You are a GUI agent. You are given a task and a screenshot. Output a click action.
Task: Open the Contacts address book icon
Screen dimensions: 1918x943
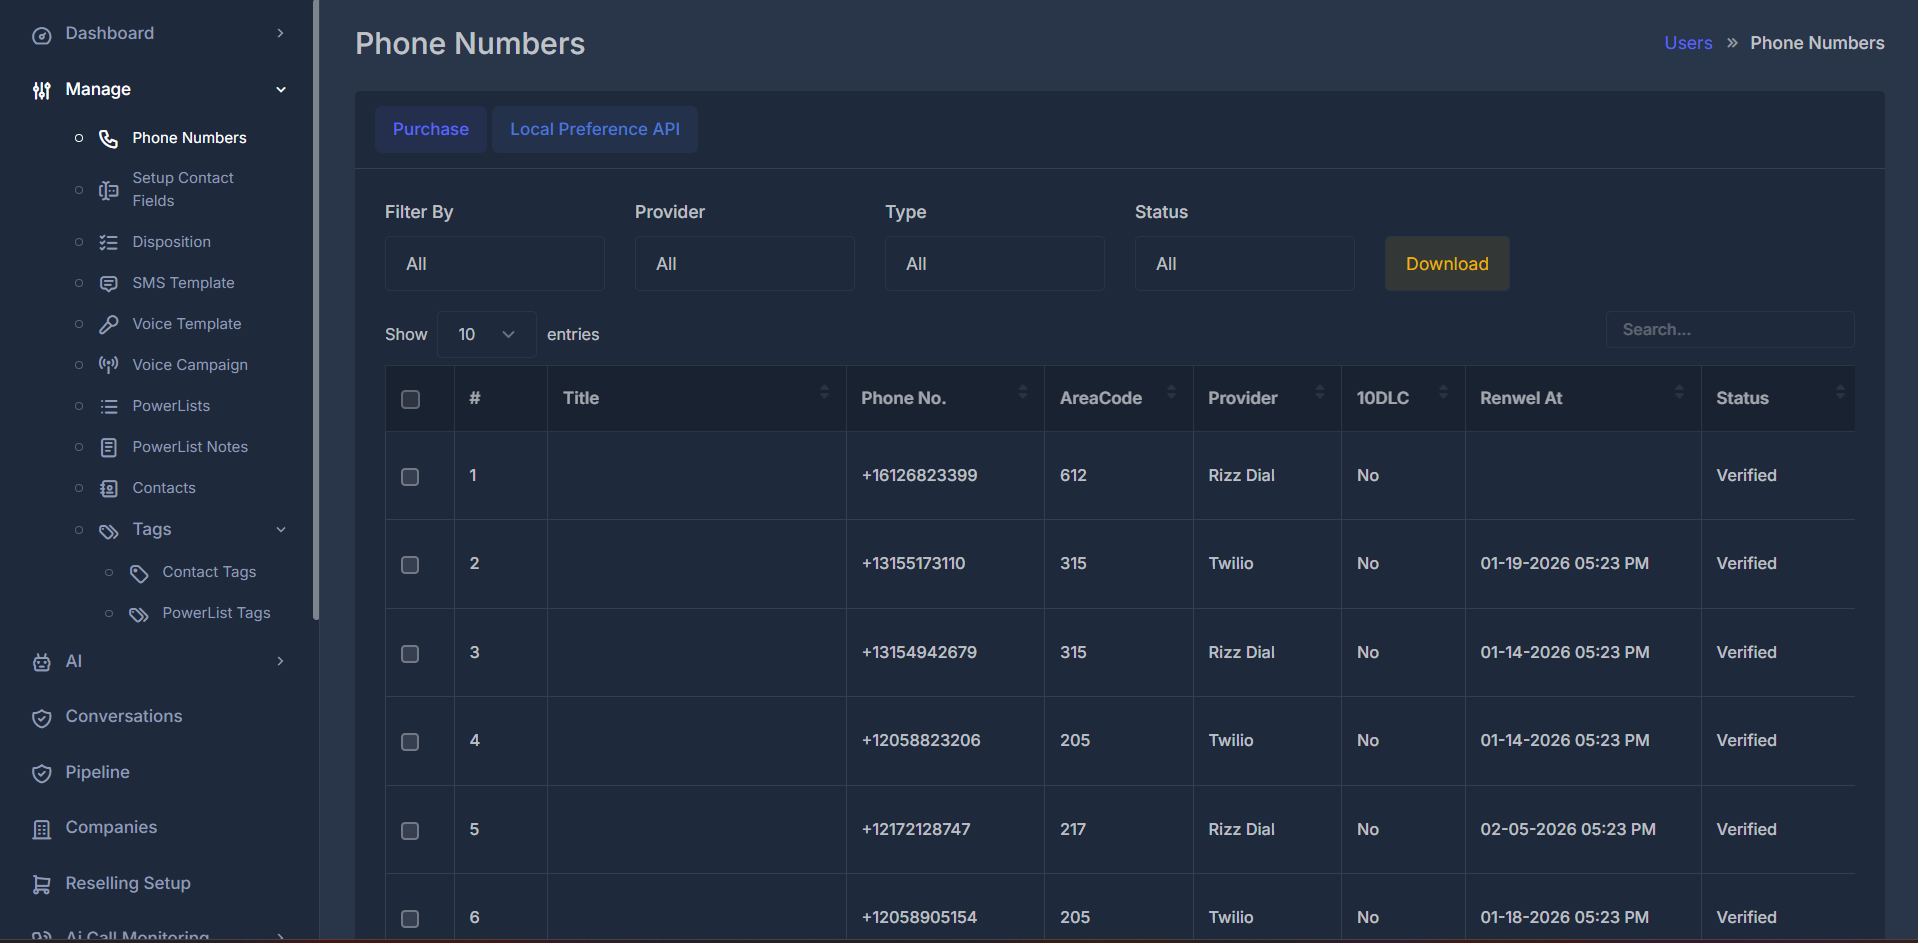(x=108, y=488)
